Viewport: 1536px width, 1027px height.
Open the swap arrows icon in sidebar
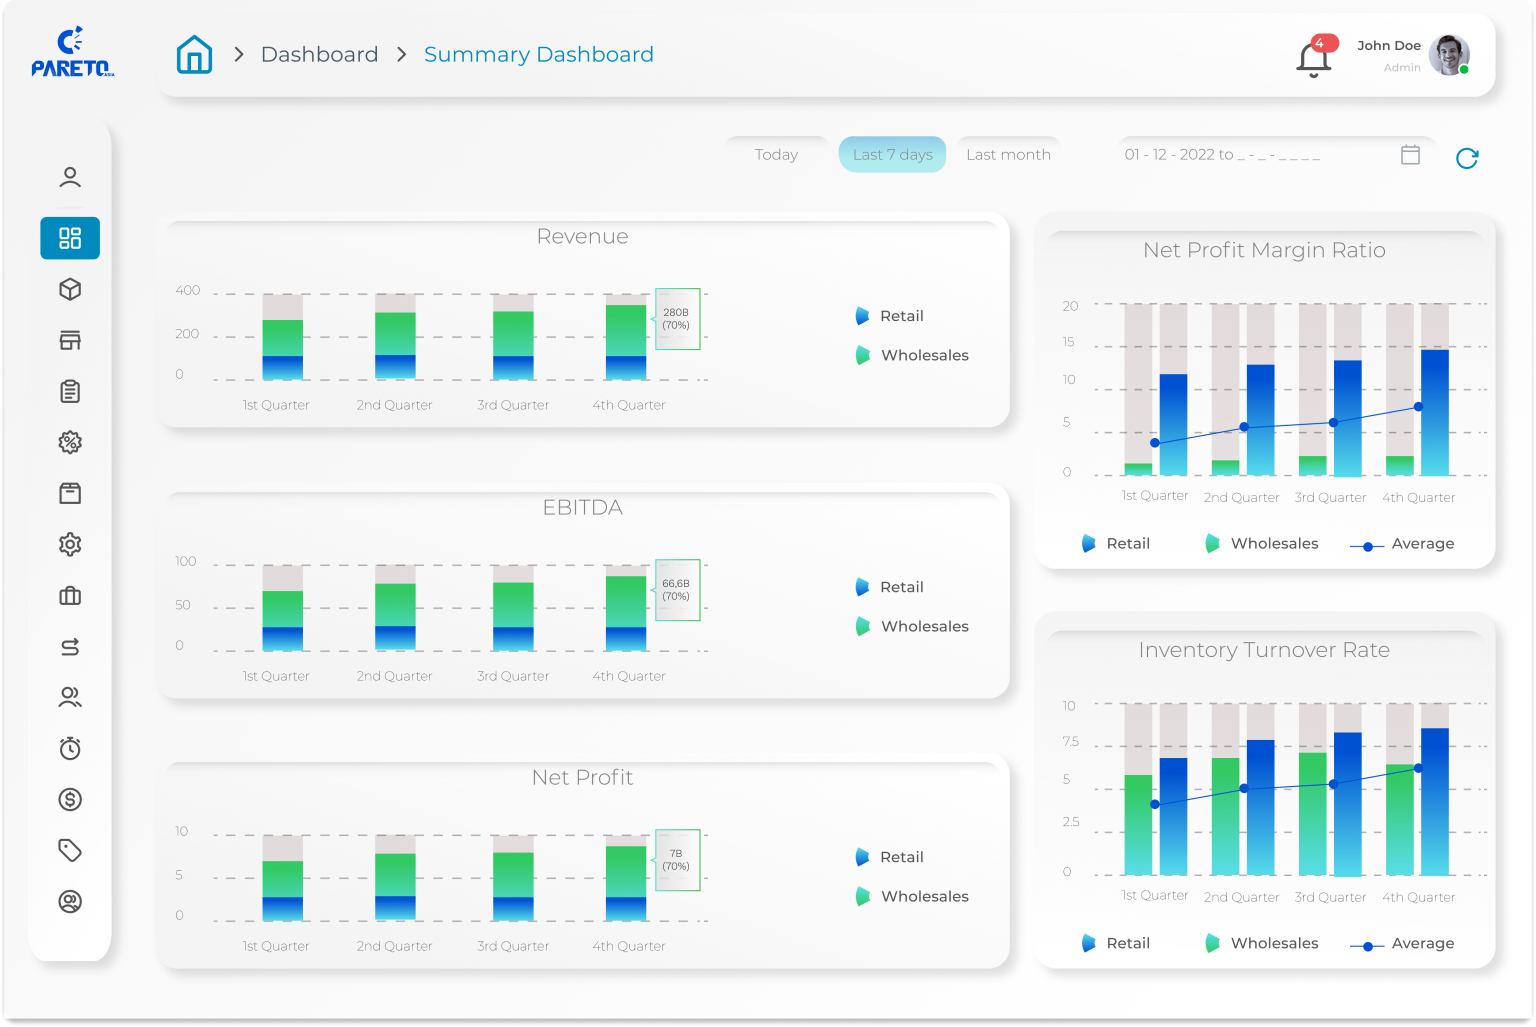point(70,647)
